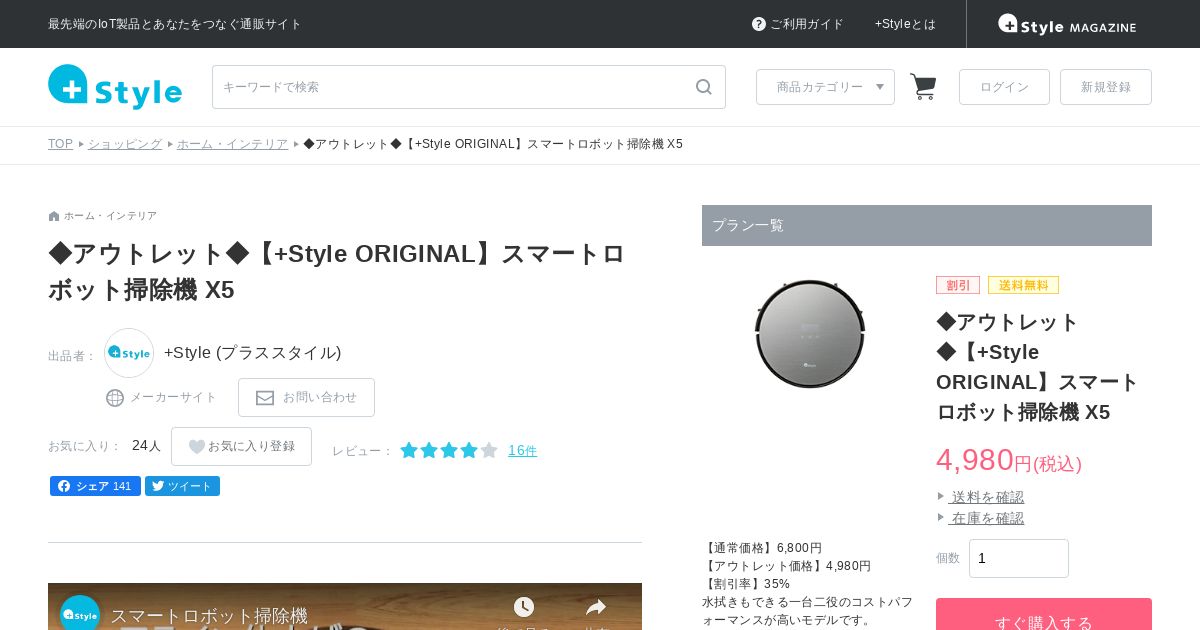Open +Style Magazine logo link

(1067, 24)
